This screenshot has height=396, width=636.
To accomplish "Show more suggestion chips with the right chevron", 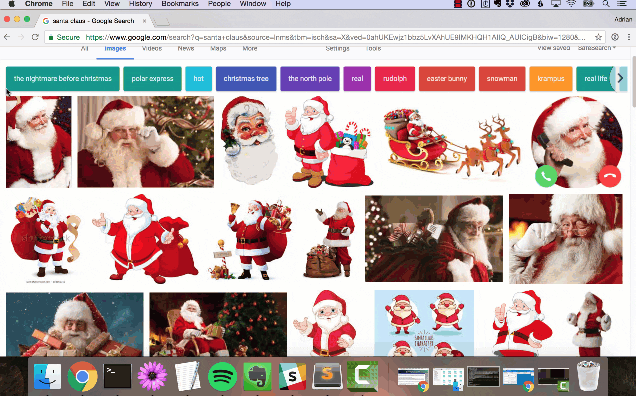I will pyautogui.click(x=620, y=78).
